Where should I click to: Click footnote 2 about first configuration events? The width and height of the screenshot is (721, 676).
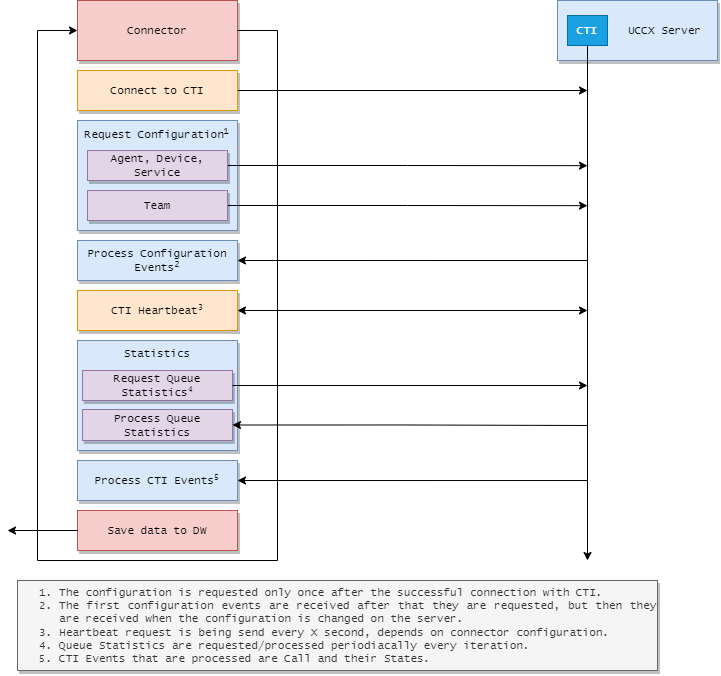point(348,612)
